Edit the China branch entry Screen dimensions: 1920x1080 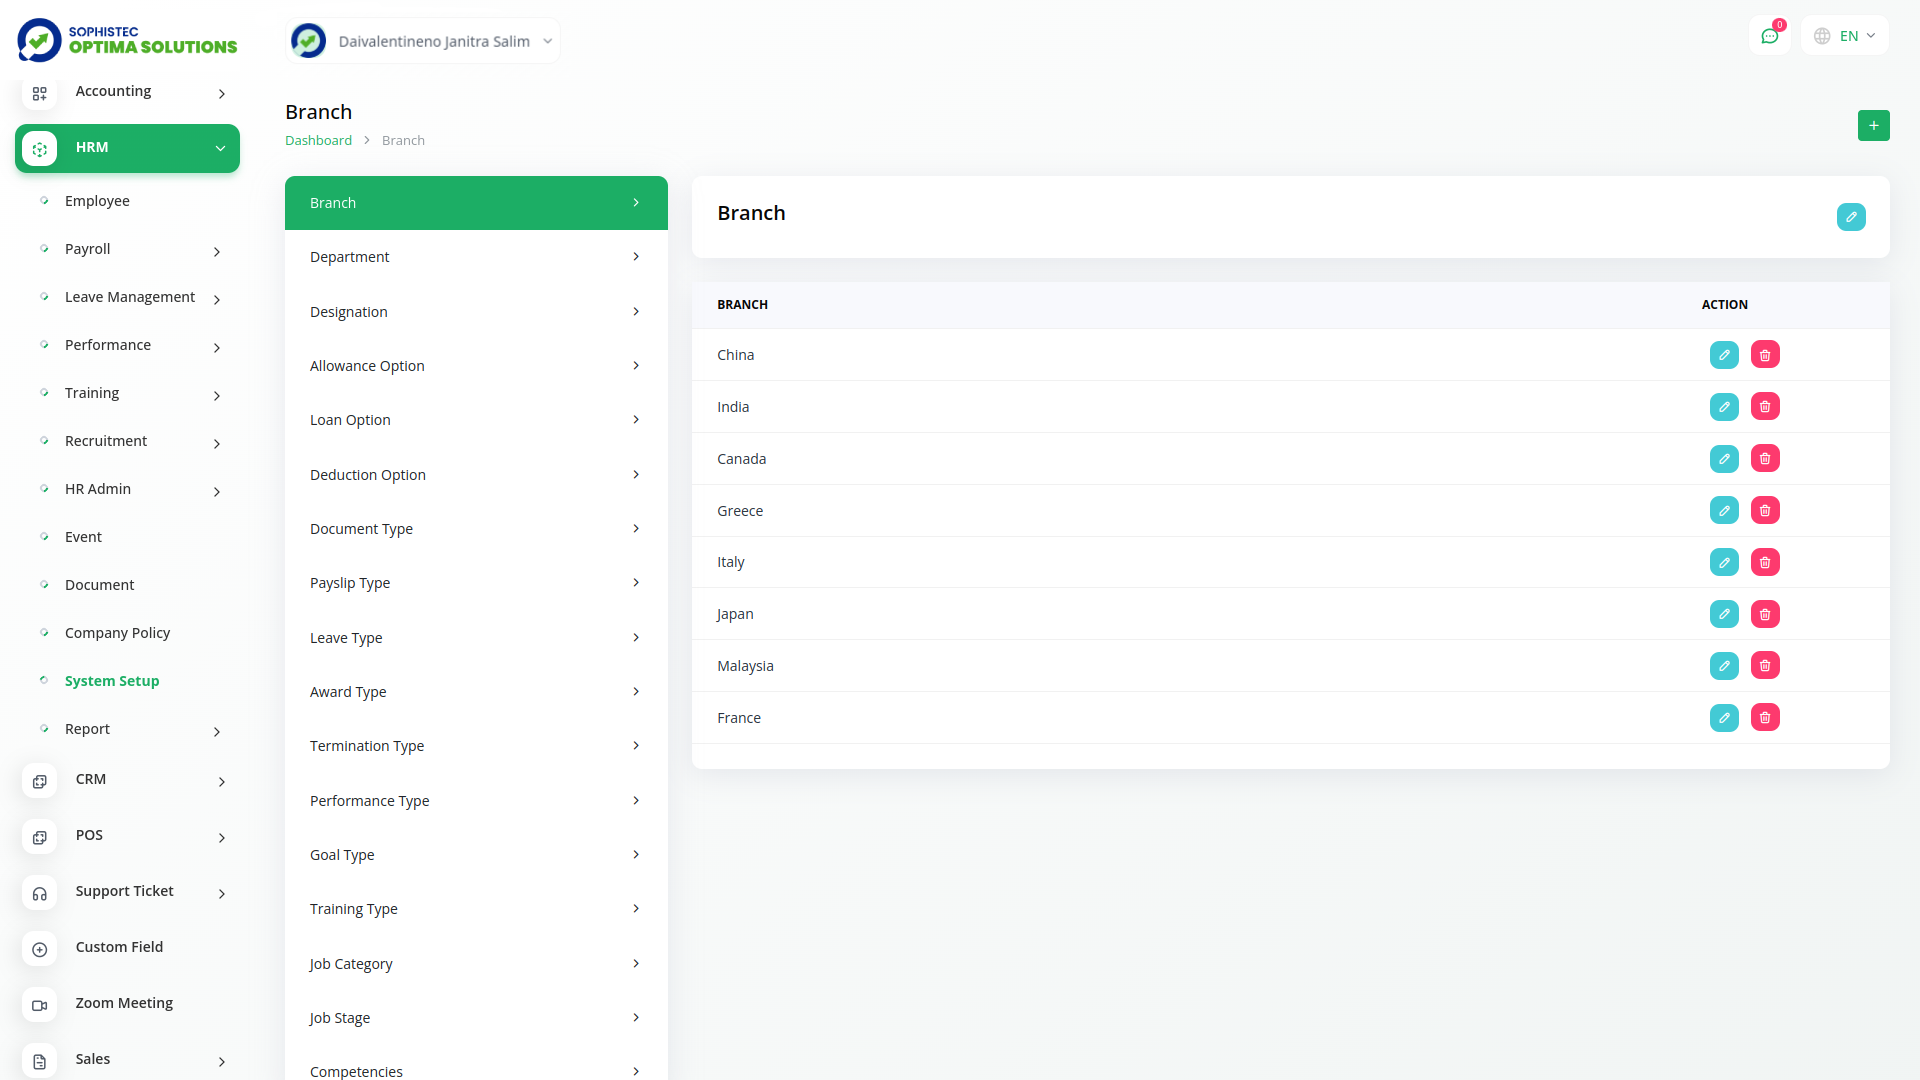(1724, 355)
